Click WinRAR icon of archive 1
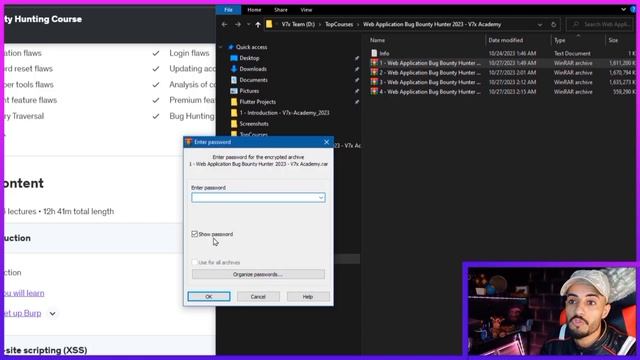640x360 pixels. pos(374,63)
